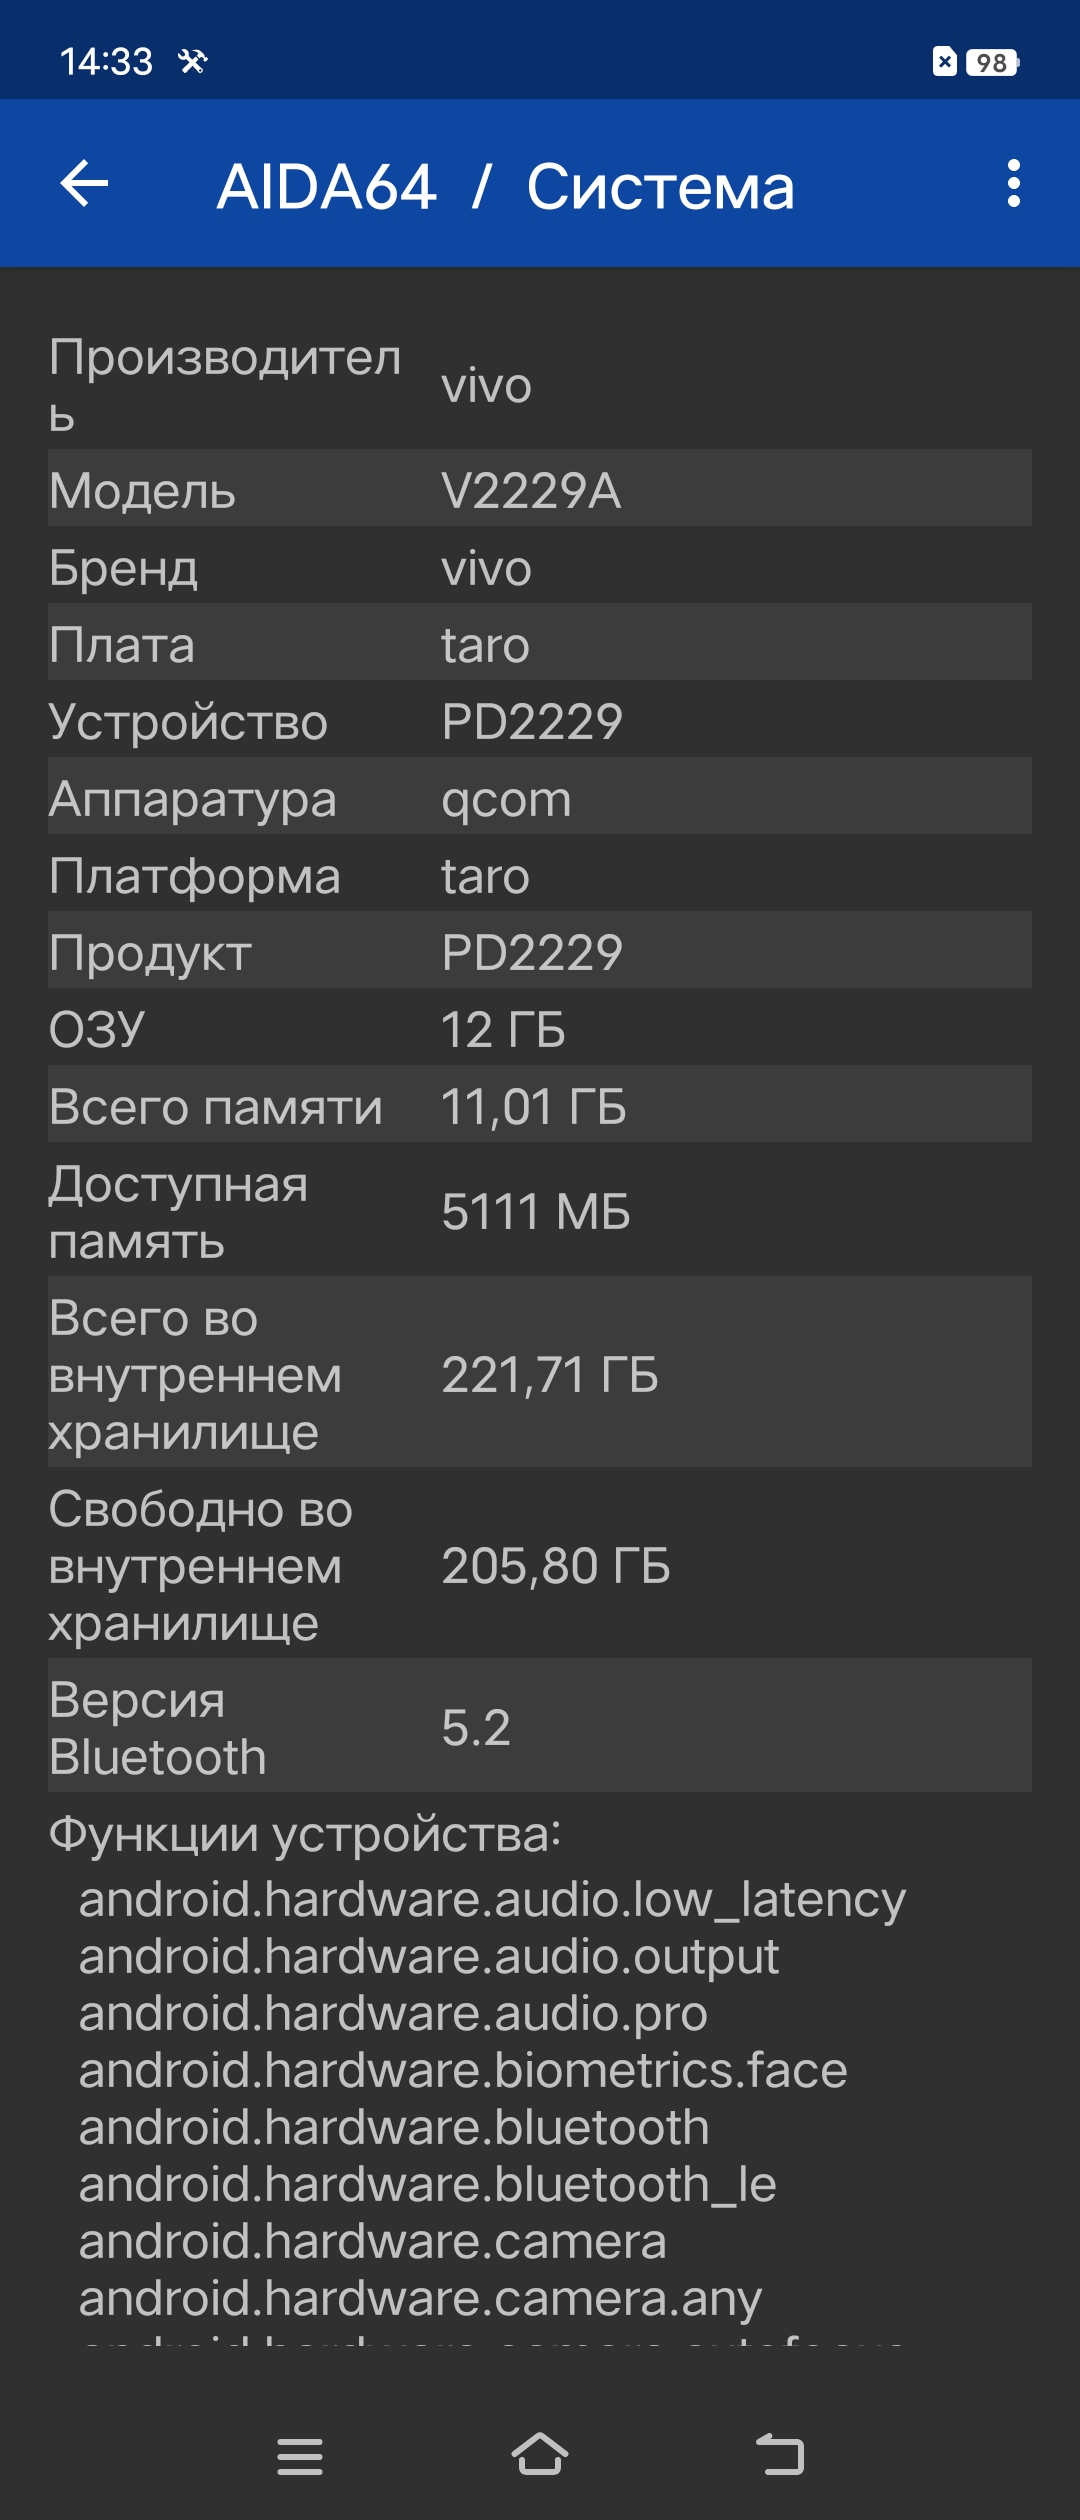1080x2520 pixels.
Task: Select the Доступная память 5111 МБ row
Action: coord(540,1211)
